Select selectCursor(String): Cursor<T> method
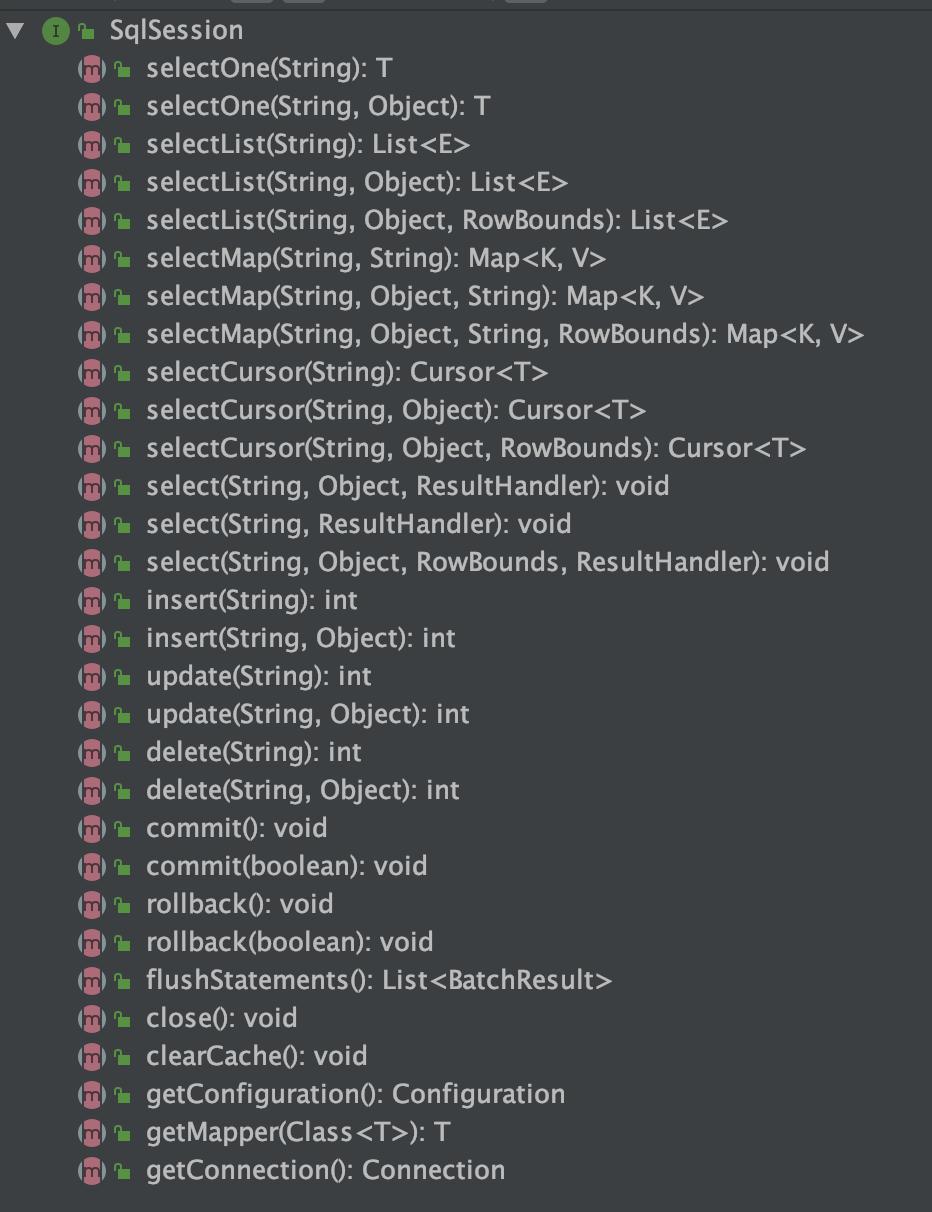932x1212 pixels. coord(346,373)
